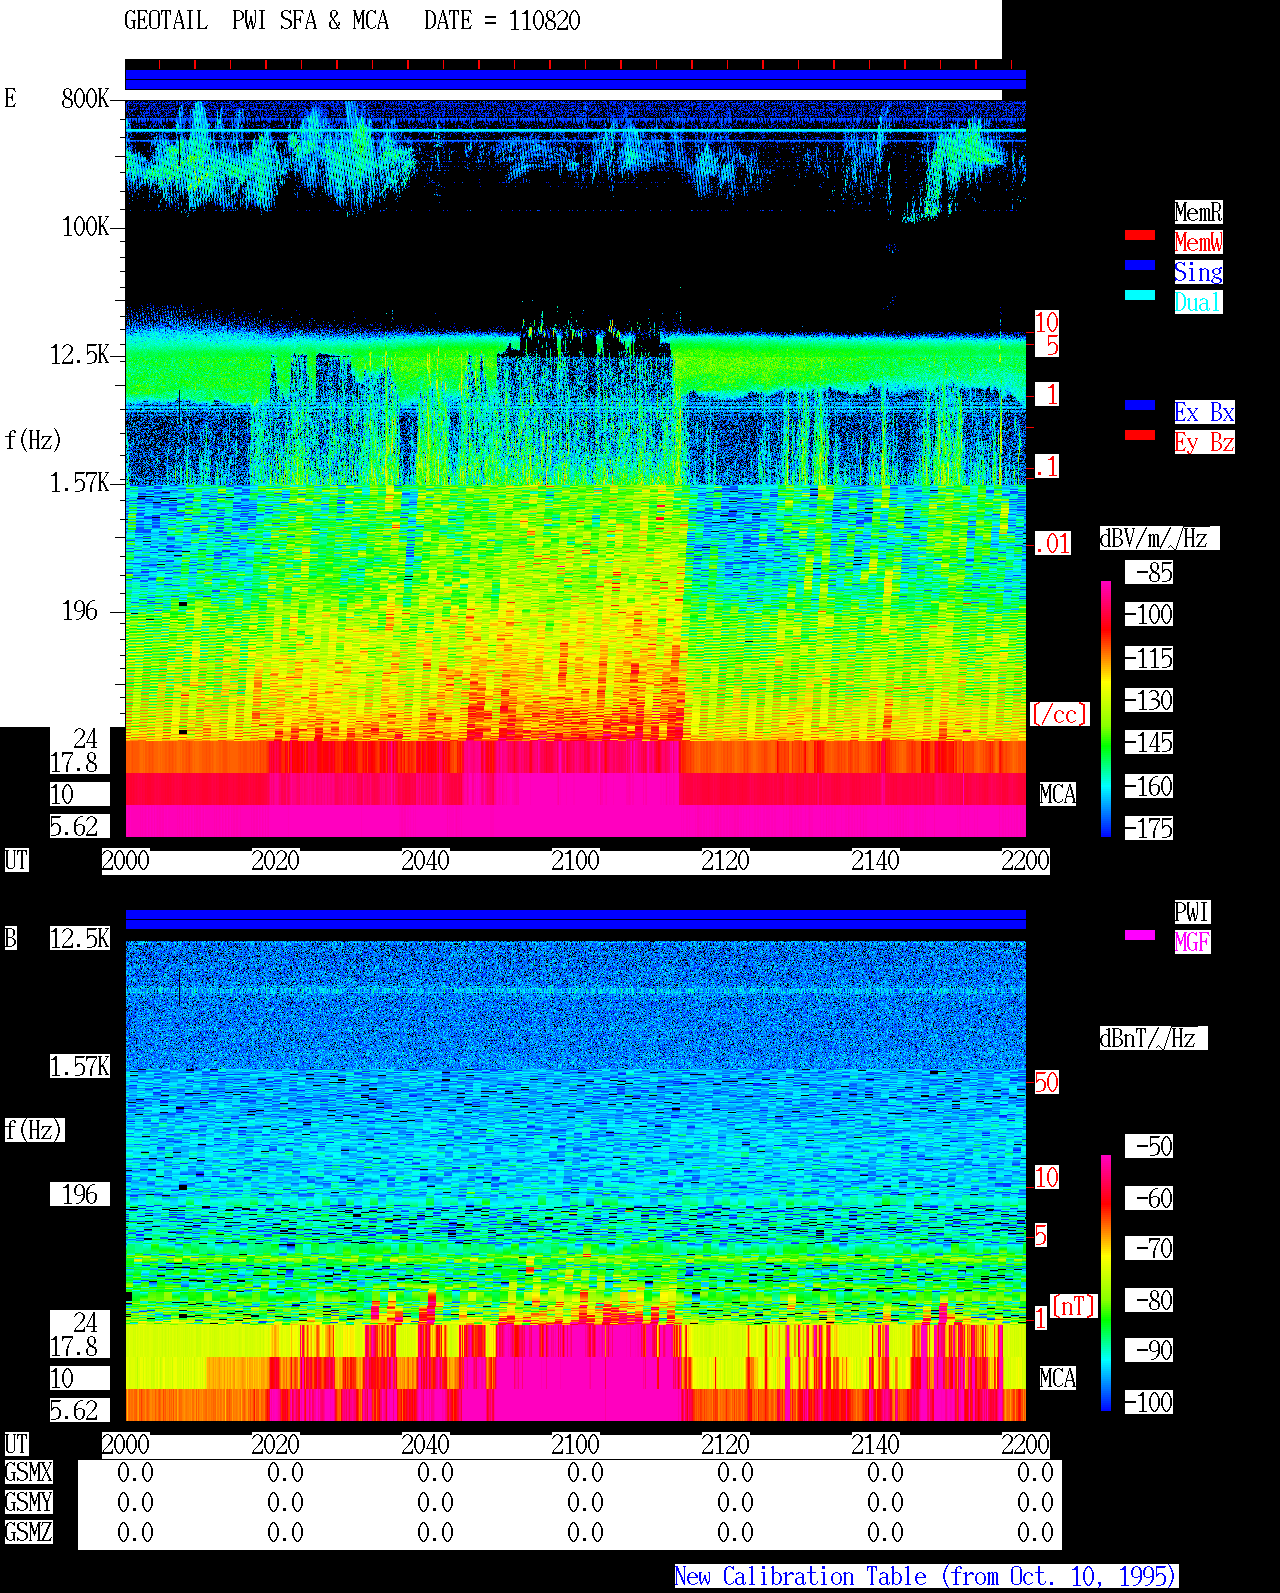
Task: Click the blue status bar above E spectrogram
Action: pos(575,80)
